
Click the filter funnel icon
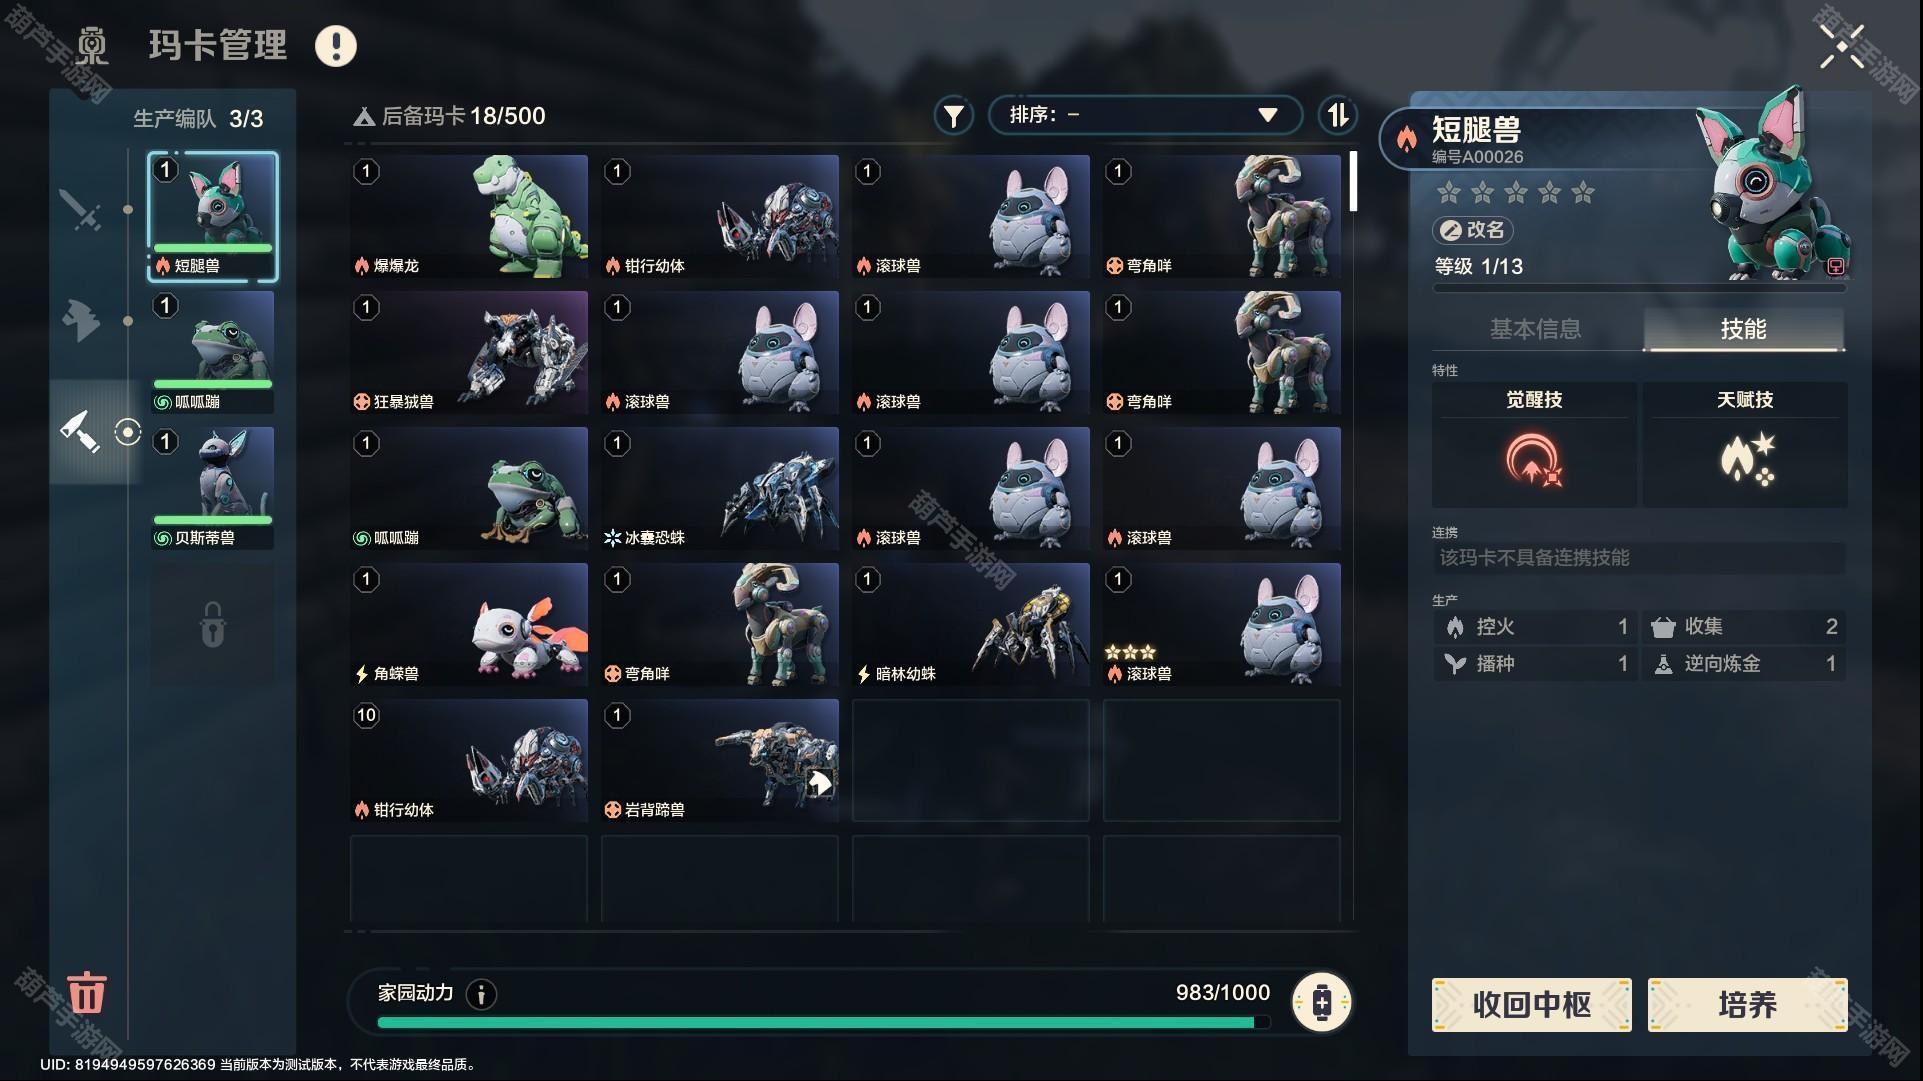[953, 116]
